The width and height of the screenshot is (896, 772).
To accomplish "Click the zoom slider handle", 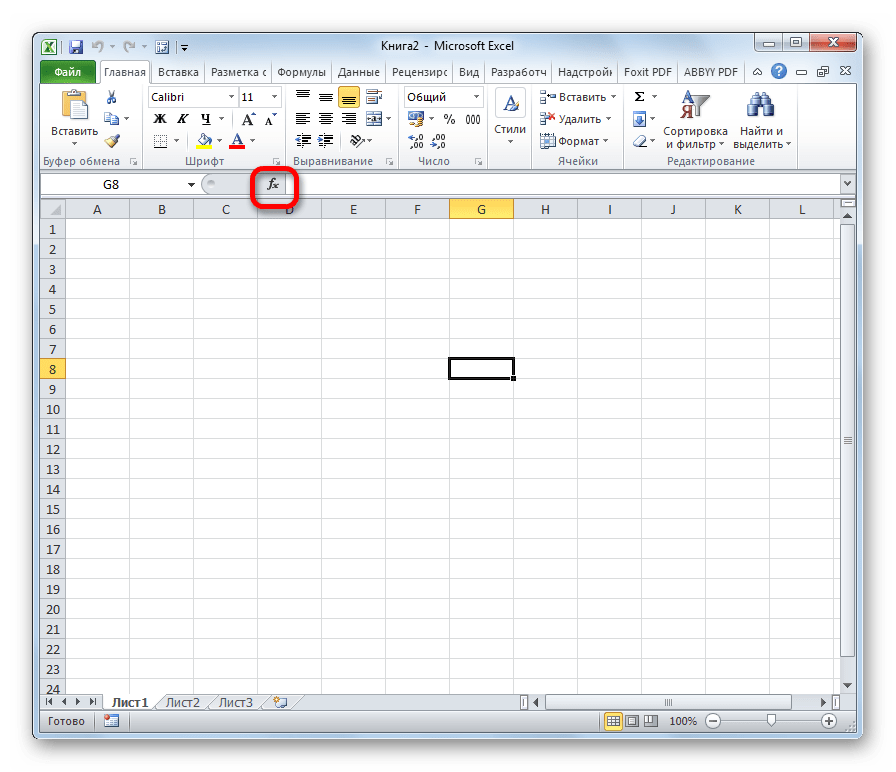I will pyautogui.click(x=771, y=720).
